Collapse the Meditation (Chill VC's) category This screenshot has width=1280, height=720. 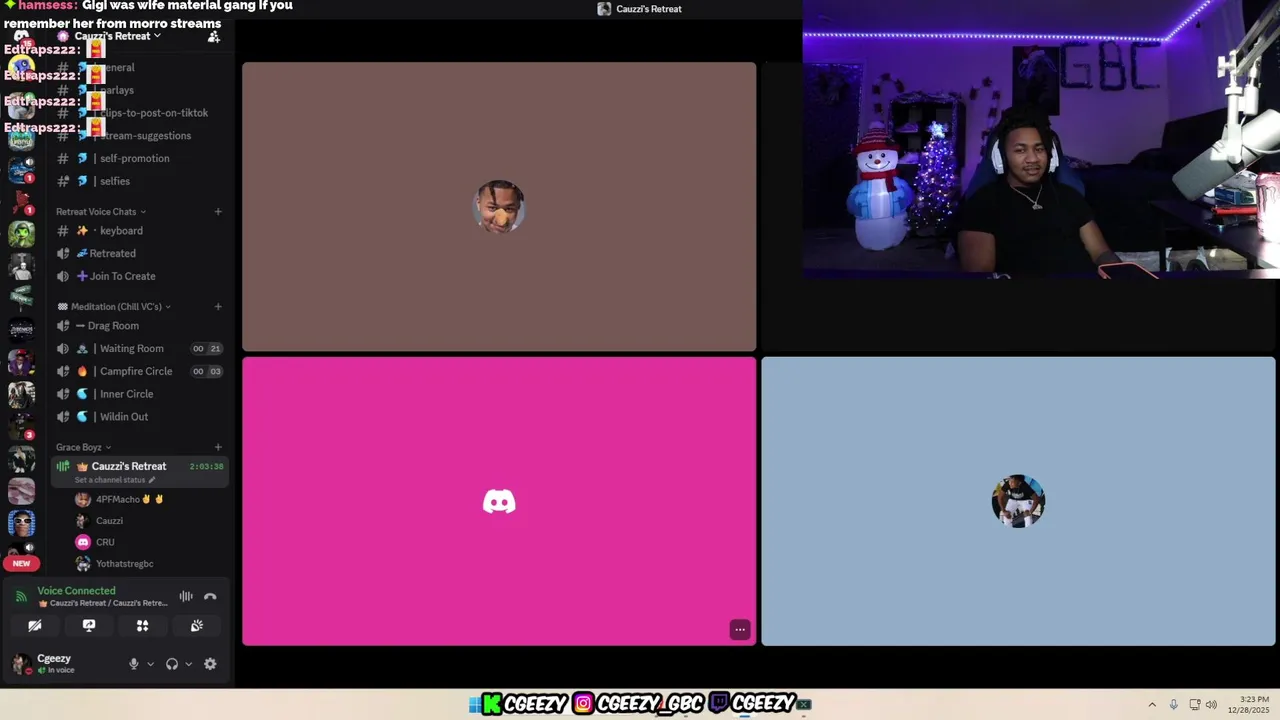coord(114,307)
